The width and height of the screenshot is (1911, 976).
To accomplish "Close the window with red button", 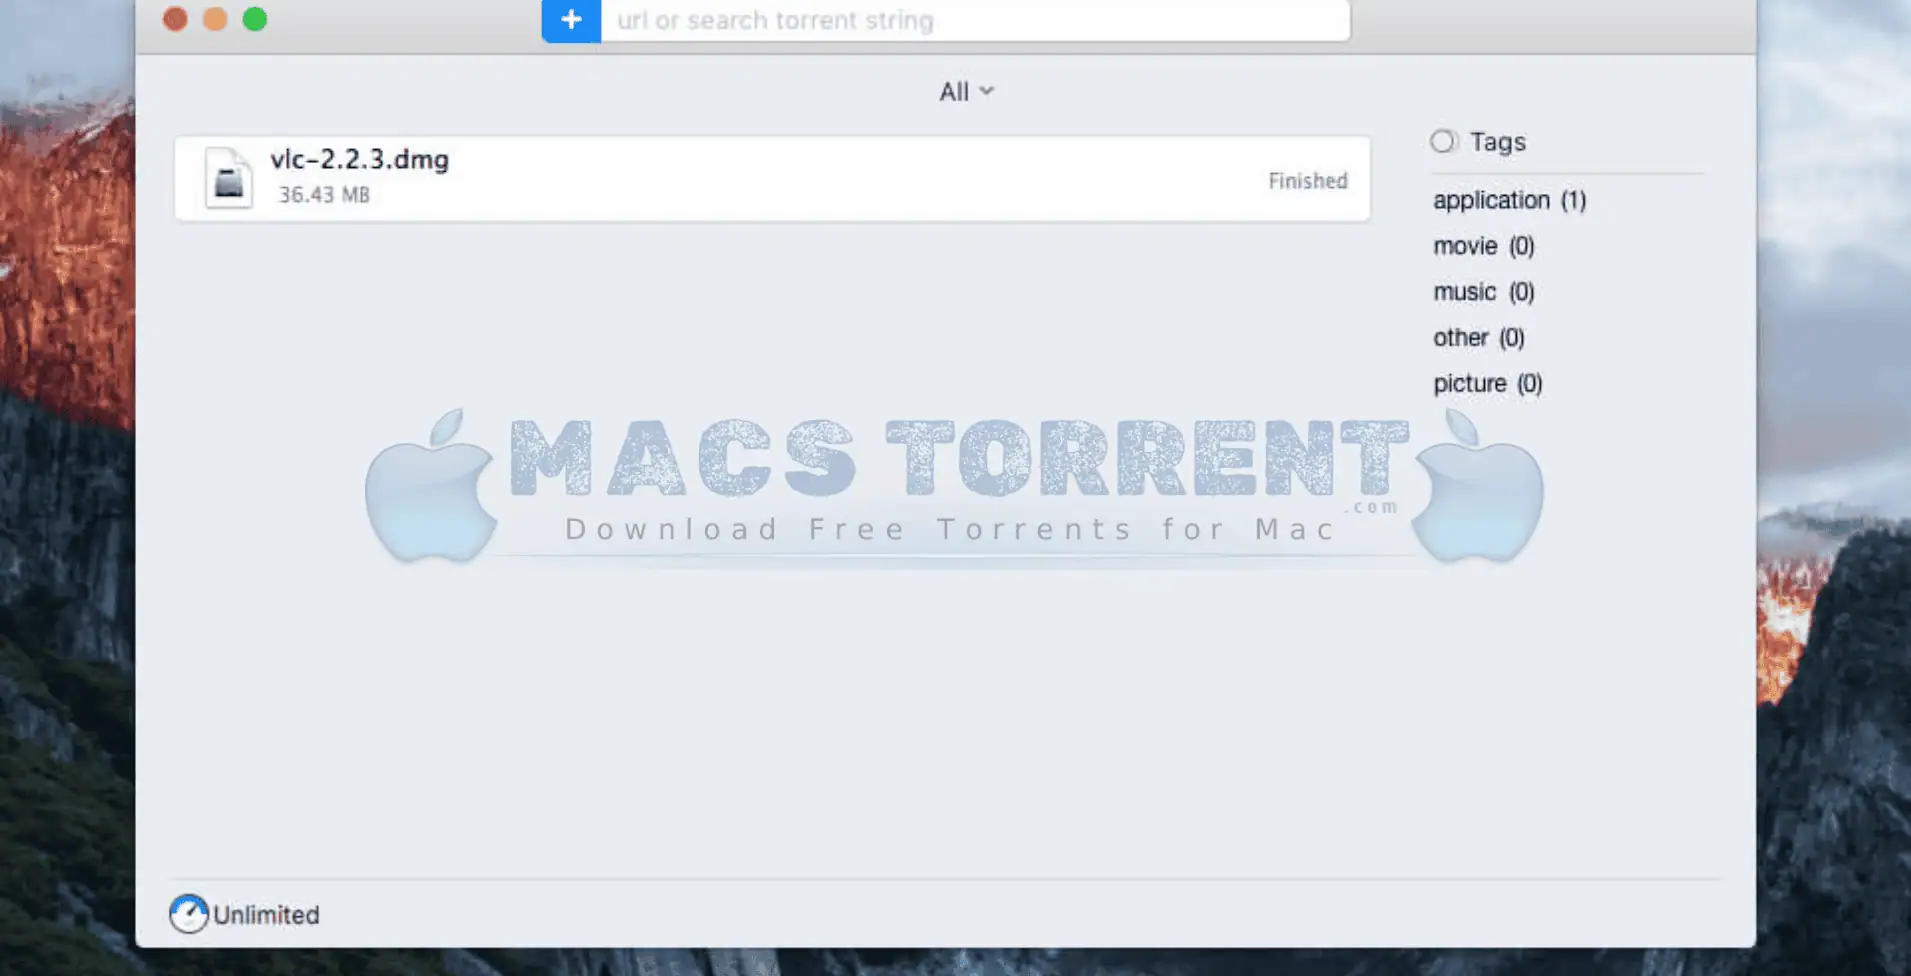I will [x=175, y=19].
